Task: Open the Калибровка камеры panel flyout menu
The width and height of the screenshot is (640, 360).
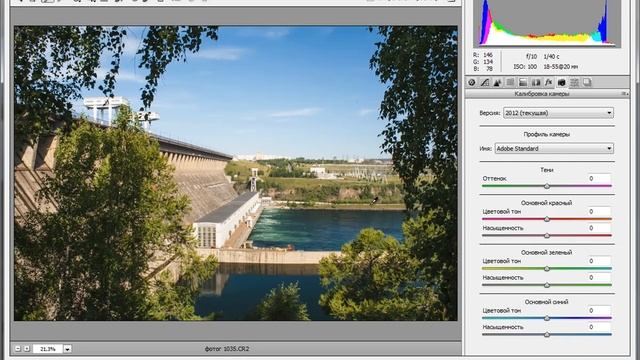Action: [x=624, y=94]
